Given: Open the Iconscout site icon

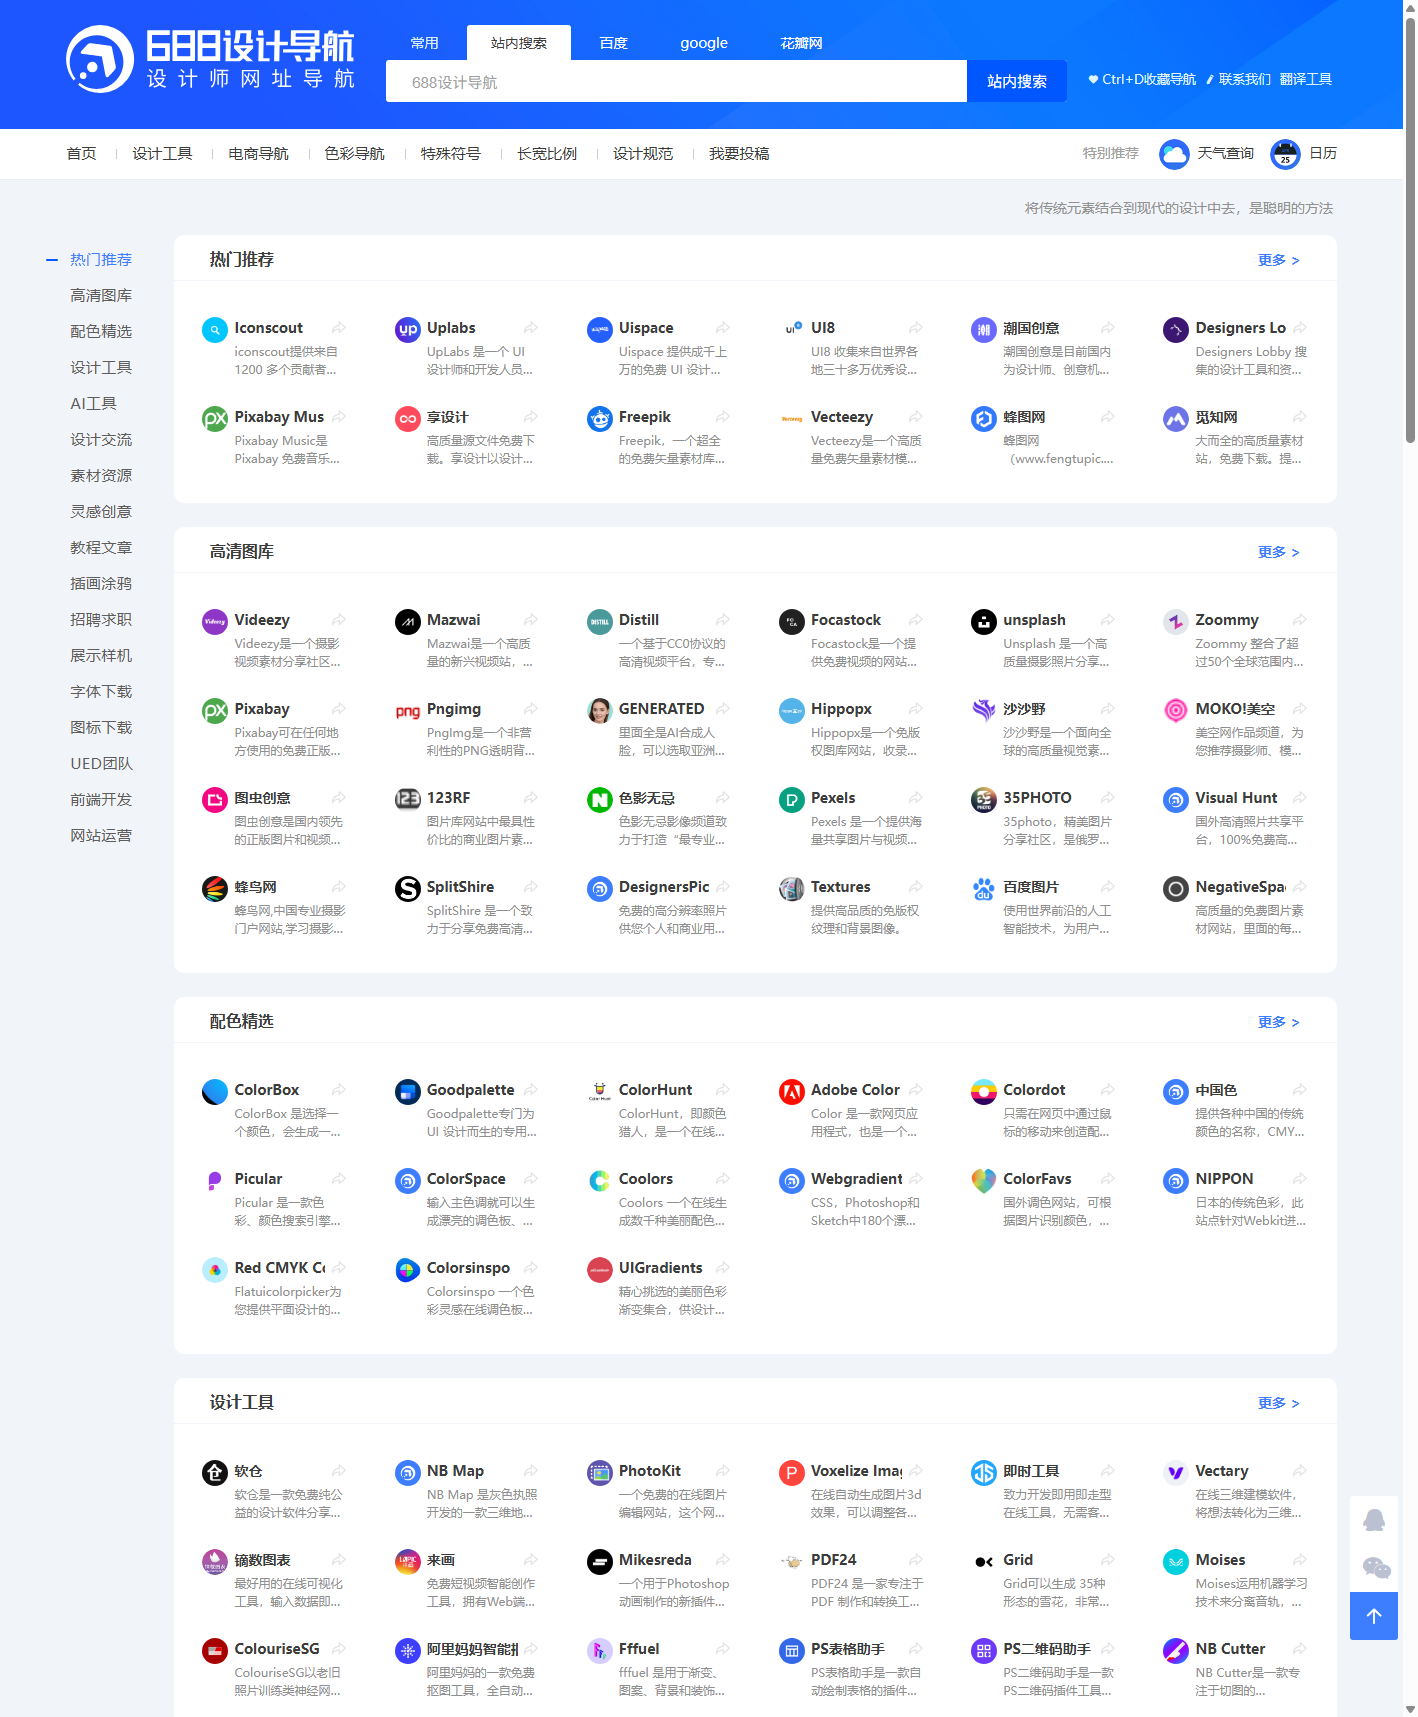Looking at the screenshot, I should pos(215,329).
